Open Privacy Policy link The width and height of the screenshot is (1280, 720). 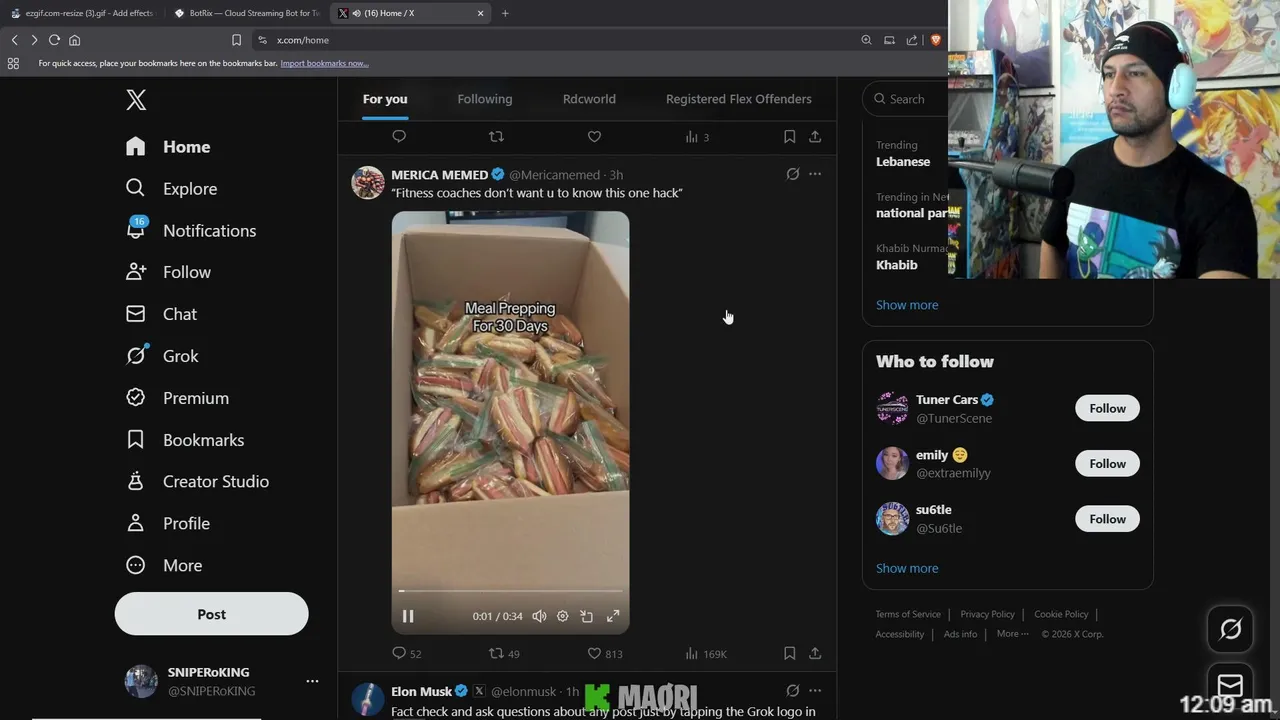tap(987, 614)
